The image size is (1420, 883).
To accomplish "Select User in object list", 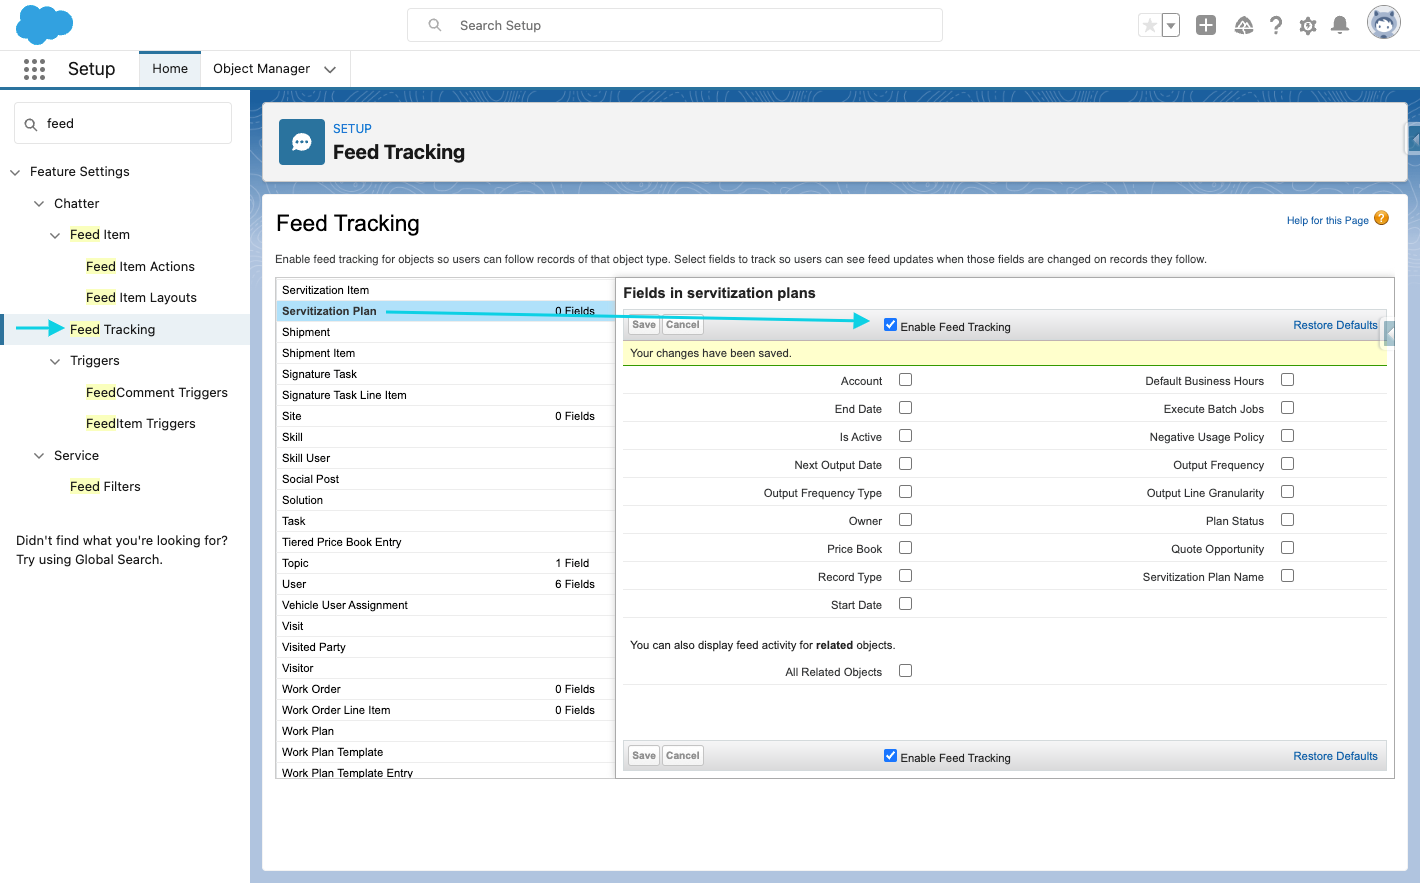I will (x=445, y=584).
